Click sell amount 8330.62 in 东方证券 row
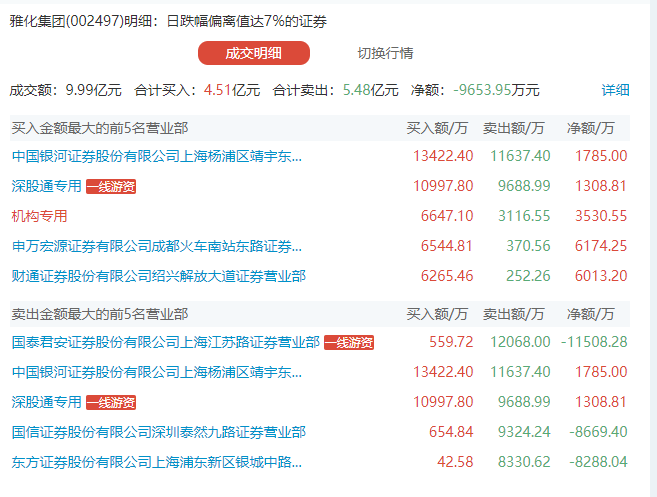657x497 pixels. [x=524, y=462]
